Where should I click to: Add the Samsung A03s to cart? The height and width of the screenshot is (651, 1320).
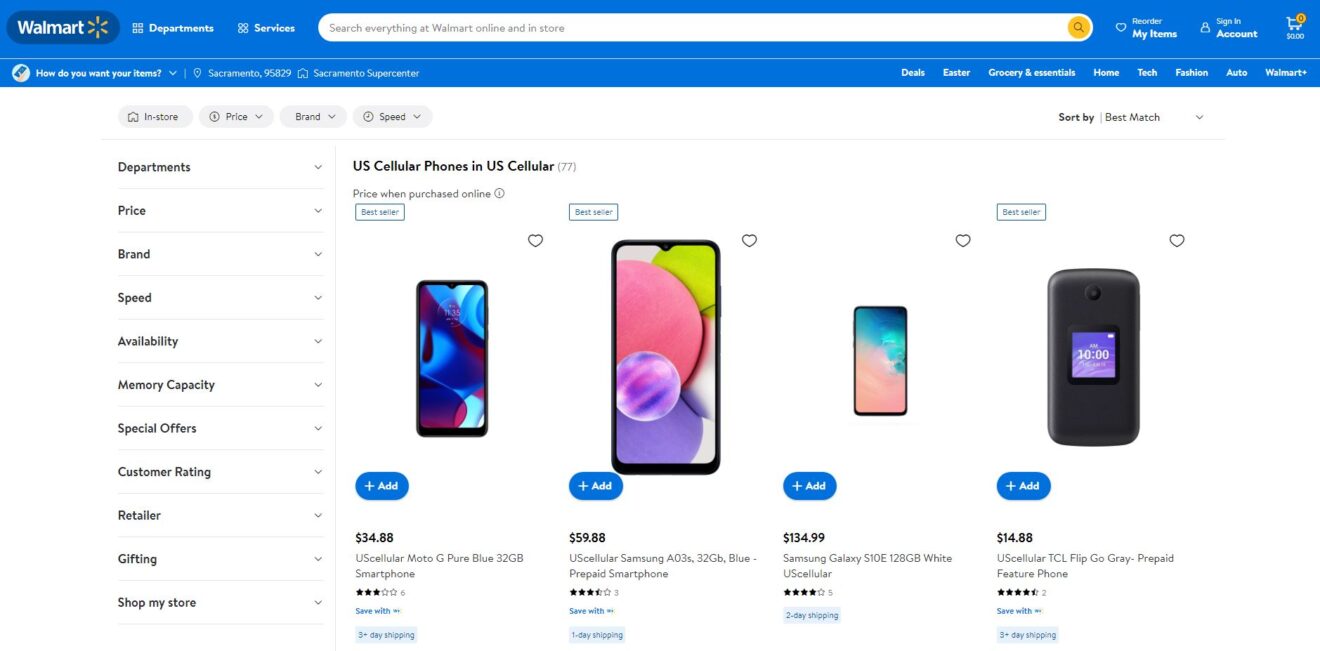pyautogui.click(x=595, y=485)
